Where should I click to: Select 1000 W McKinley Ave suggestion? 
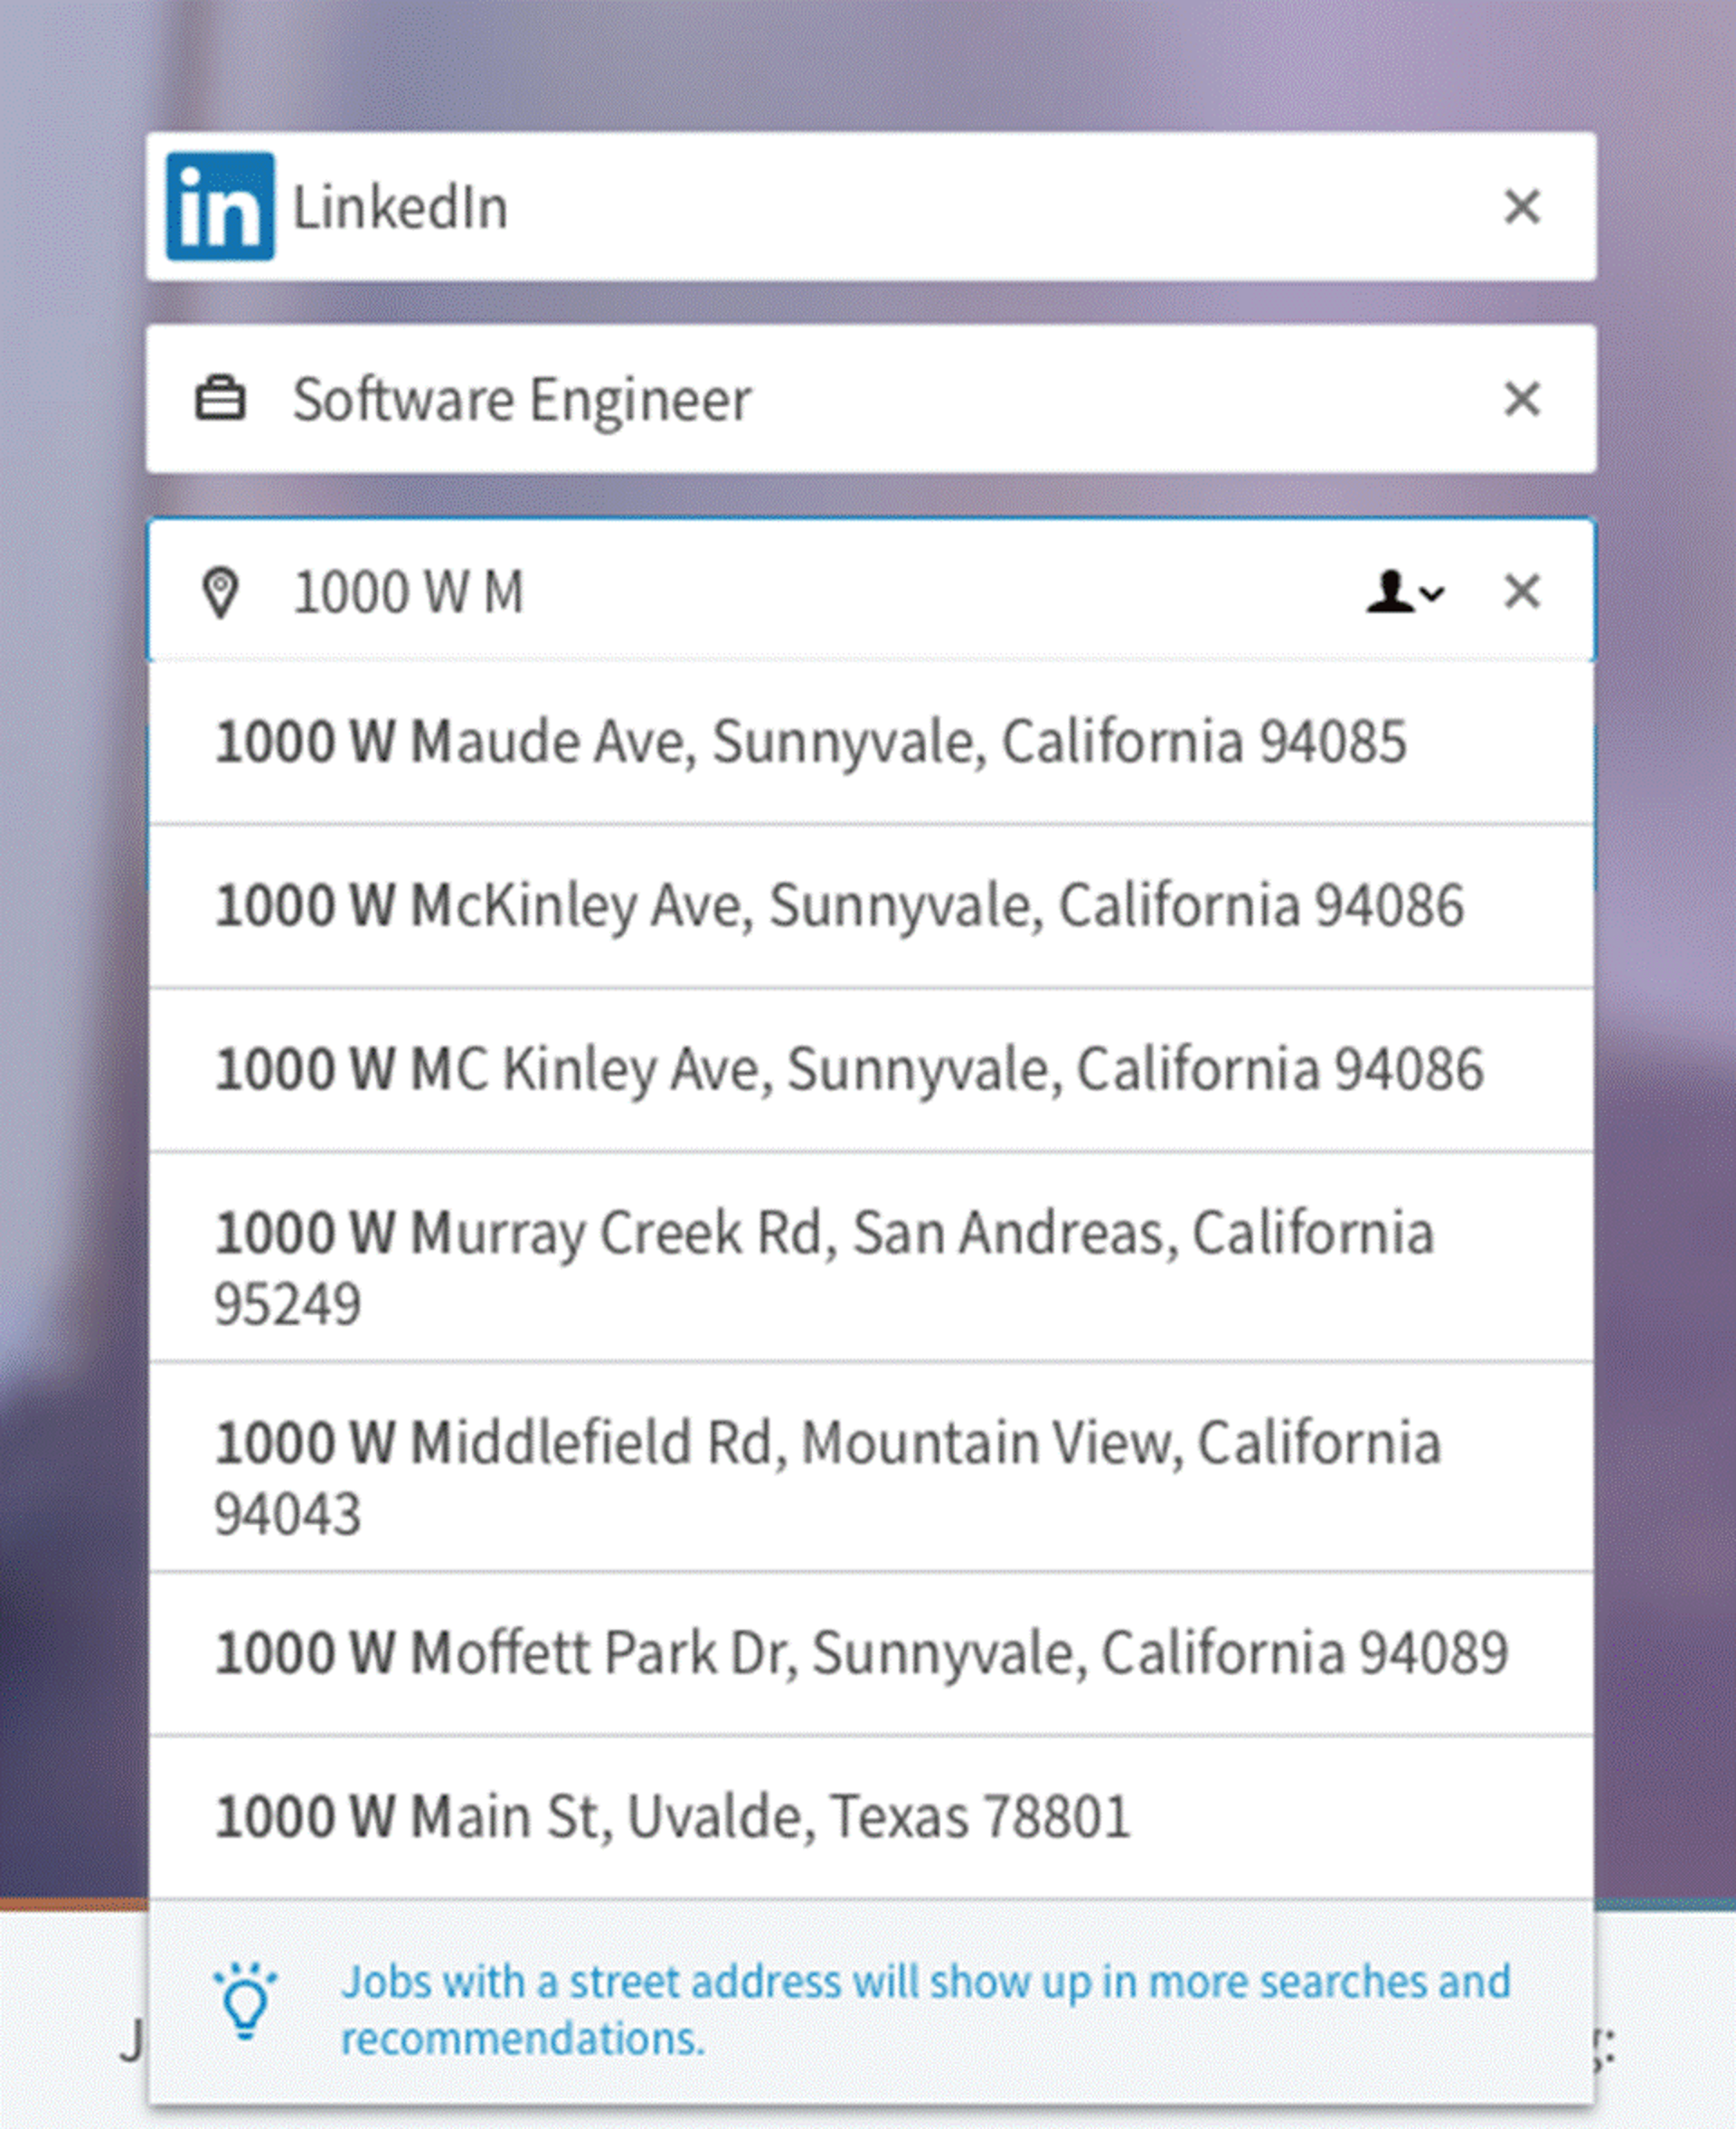click(x=871, y=906)
